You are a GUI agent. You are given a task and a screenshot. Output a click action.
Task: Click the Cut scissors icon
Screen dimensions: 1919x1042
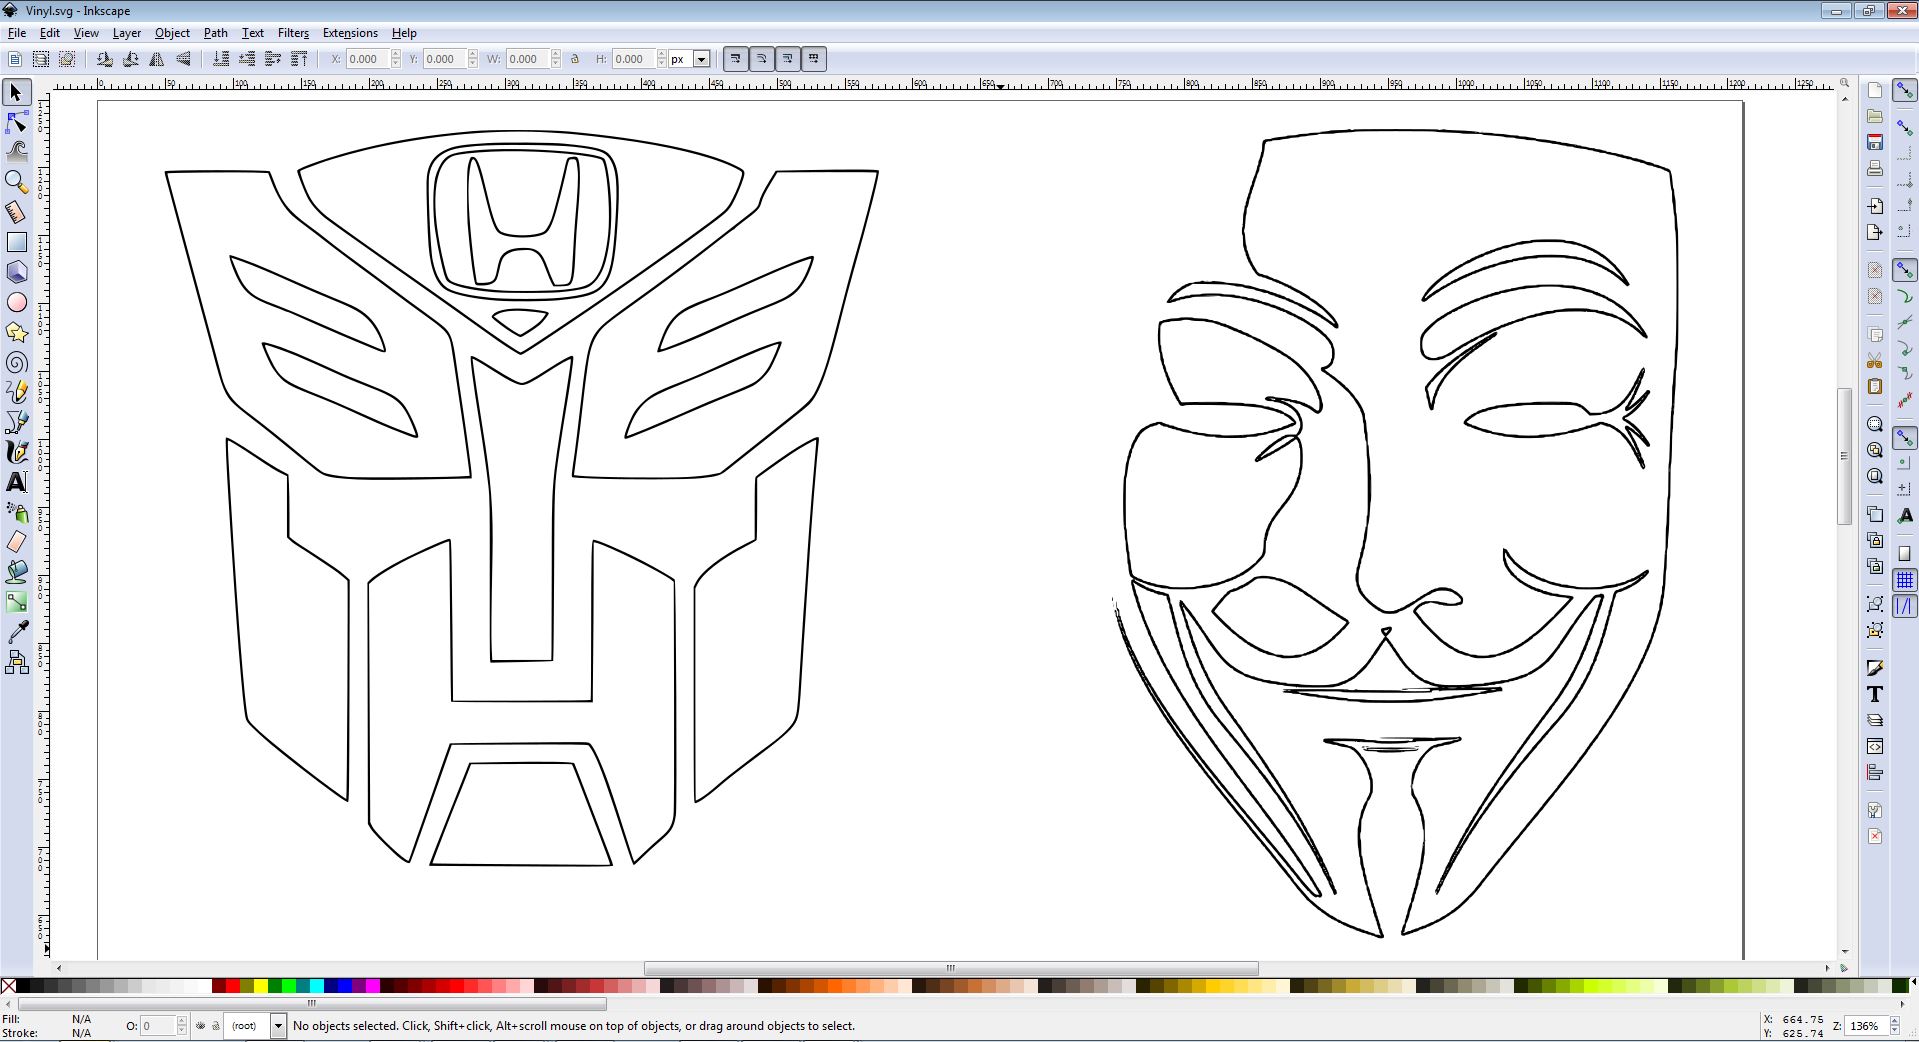pos(1875,361)
